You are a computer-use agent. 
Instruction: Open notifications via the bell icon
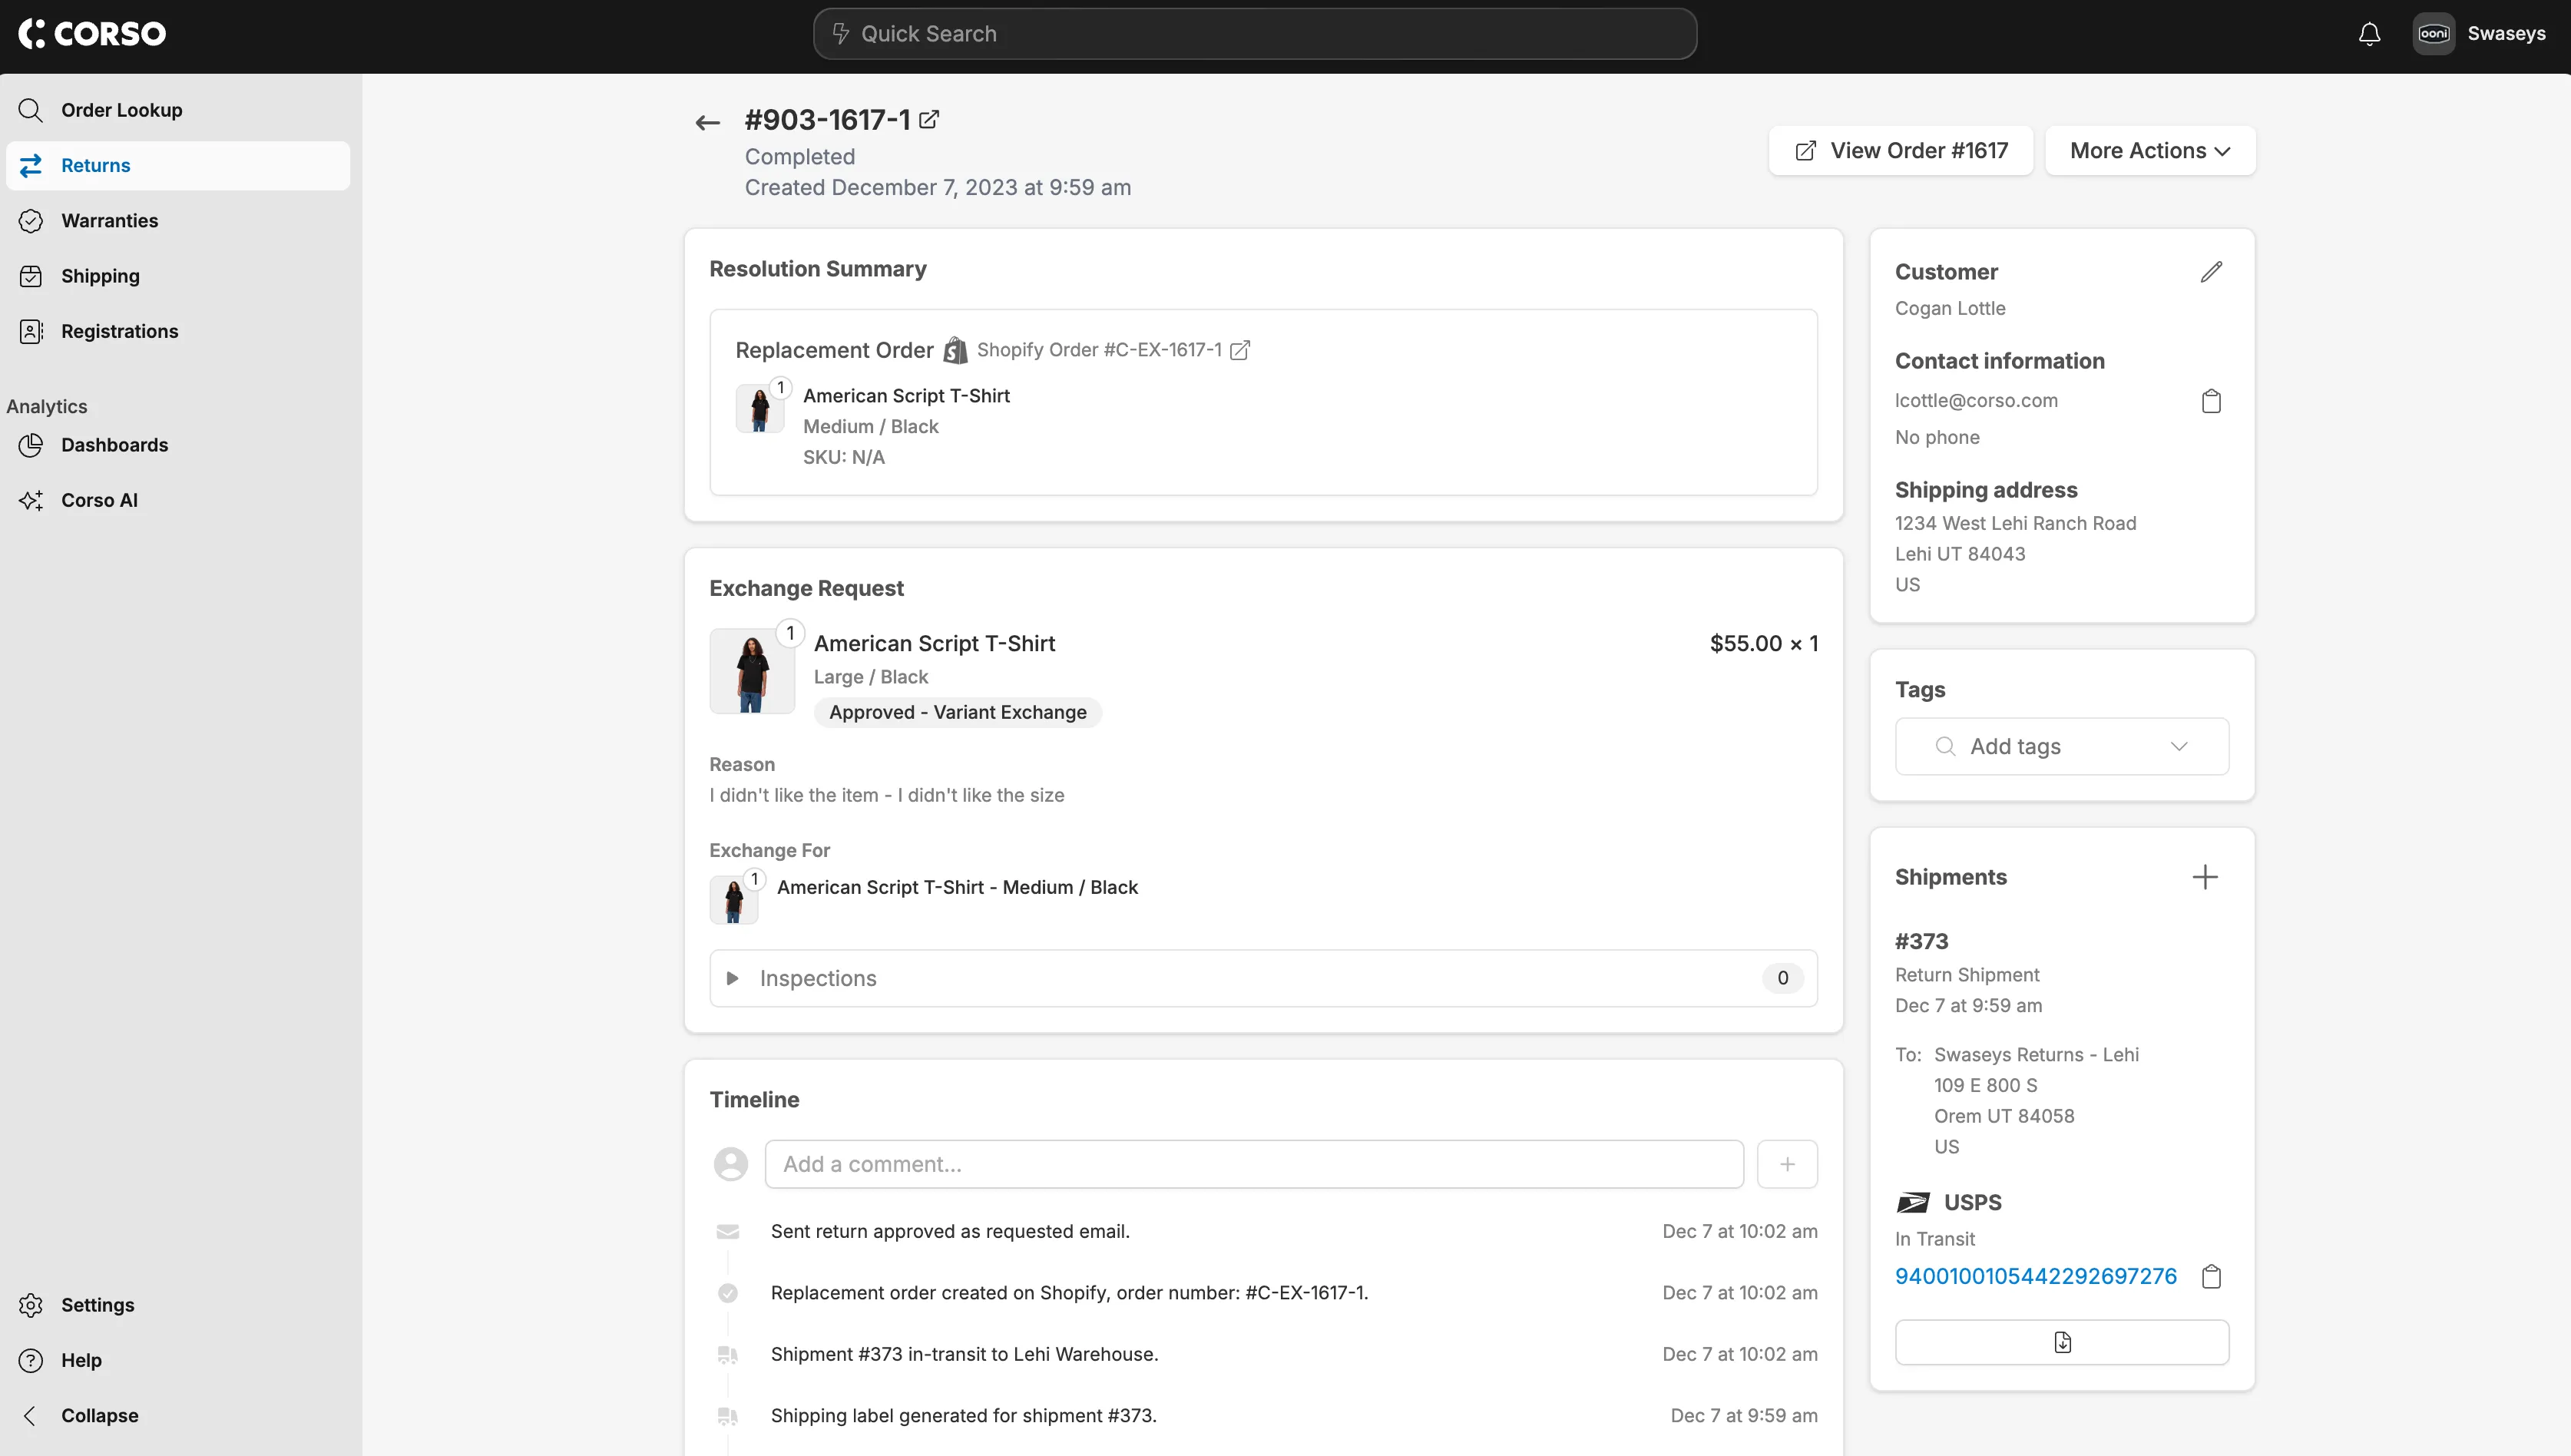point(2369,33)
